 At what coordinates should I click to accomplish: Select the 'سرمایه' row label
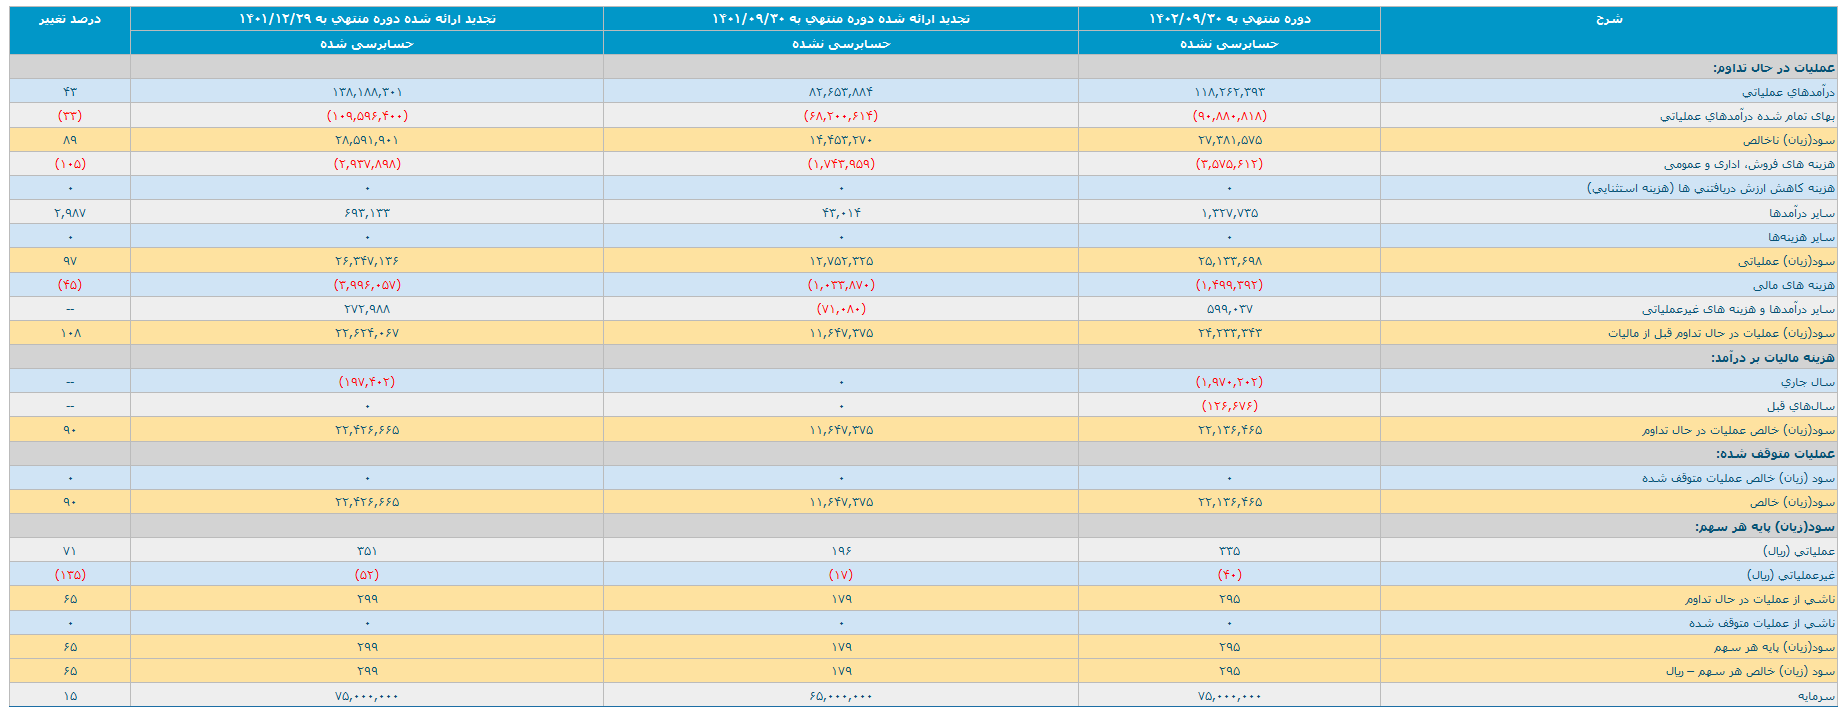[1816, 696]
